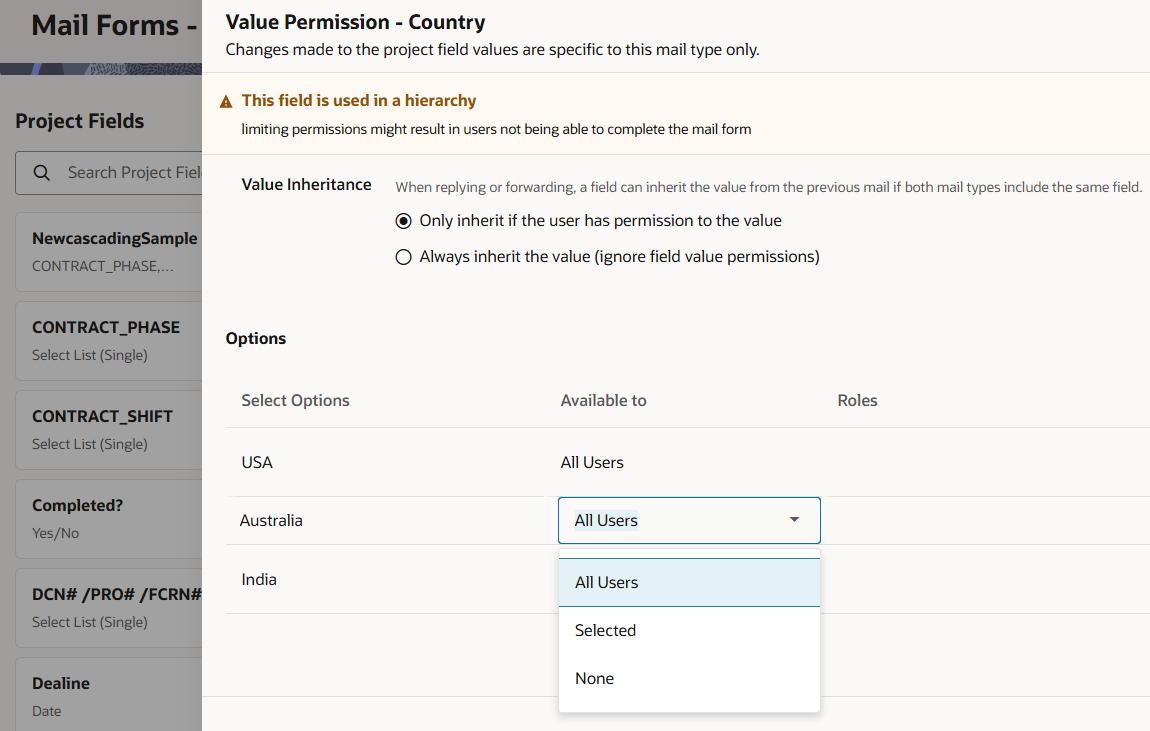This screenshot has width=1150, height=731.
Task: Click the Australia option label
Action: point(271,521)
